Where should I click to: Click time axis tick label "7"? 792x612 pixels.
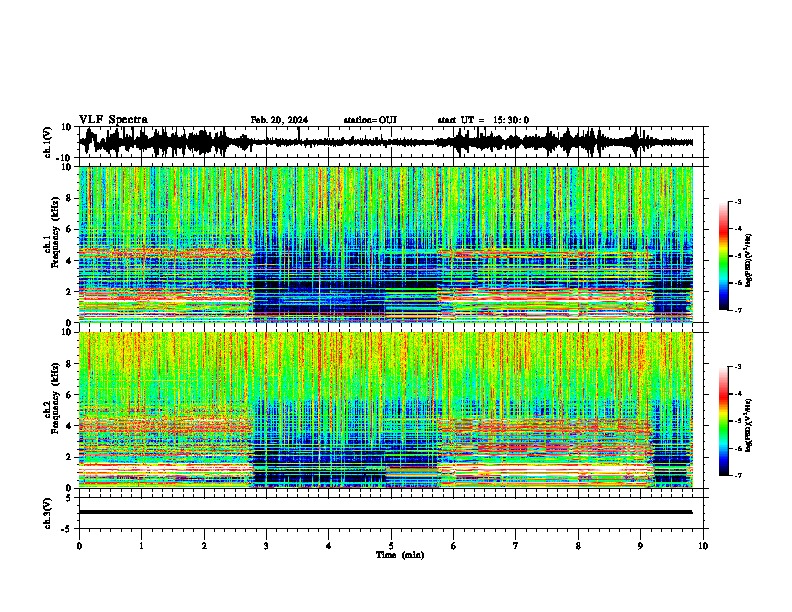coord(516,546)
